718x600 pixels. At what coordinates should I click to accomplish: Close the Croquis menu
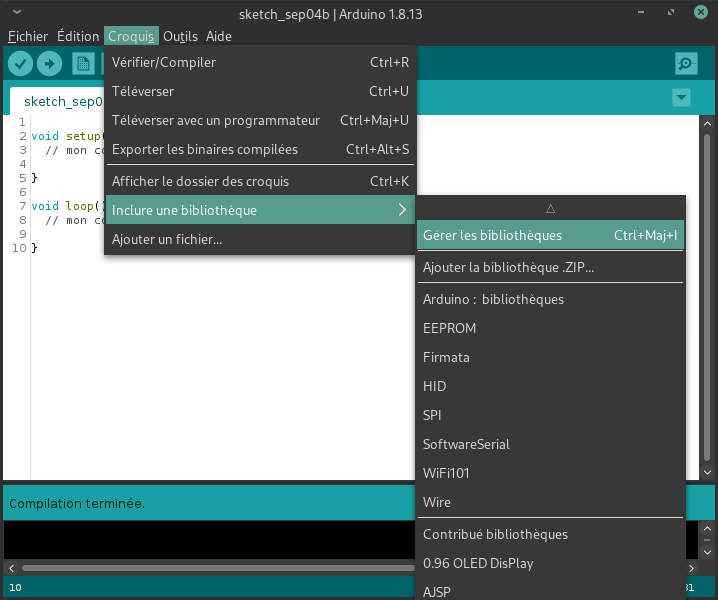[x=131, y=36]
